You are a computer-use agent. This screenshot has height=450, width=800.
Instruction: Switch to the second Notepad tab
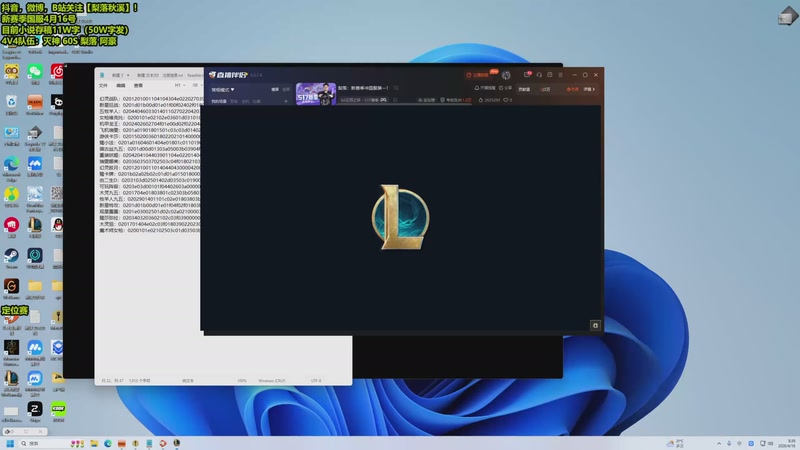pos(148,75)
